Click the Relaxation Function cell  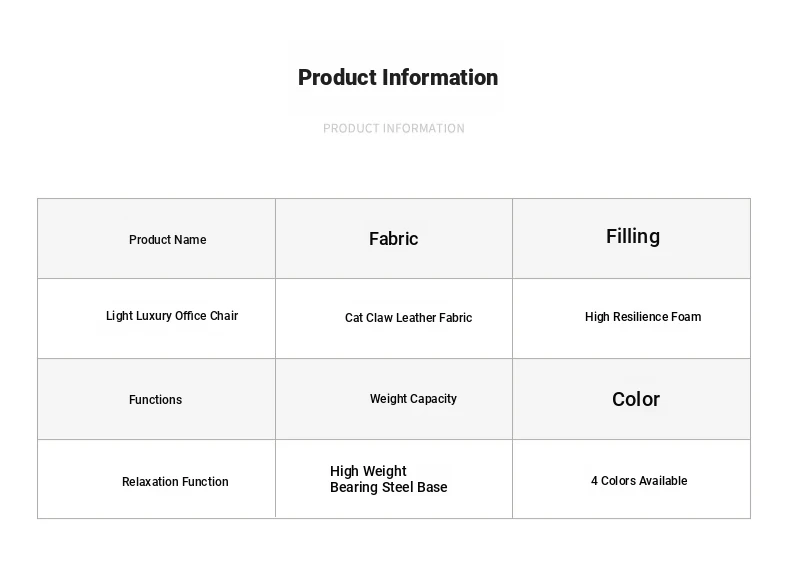[156, 479]
